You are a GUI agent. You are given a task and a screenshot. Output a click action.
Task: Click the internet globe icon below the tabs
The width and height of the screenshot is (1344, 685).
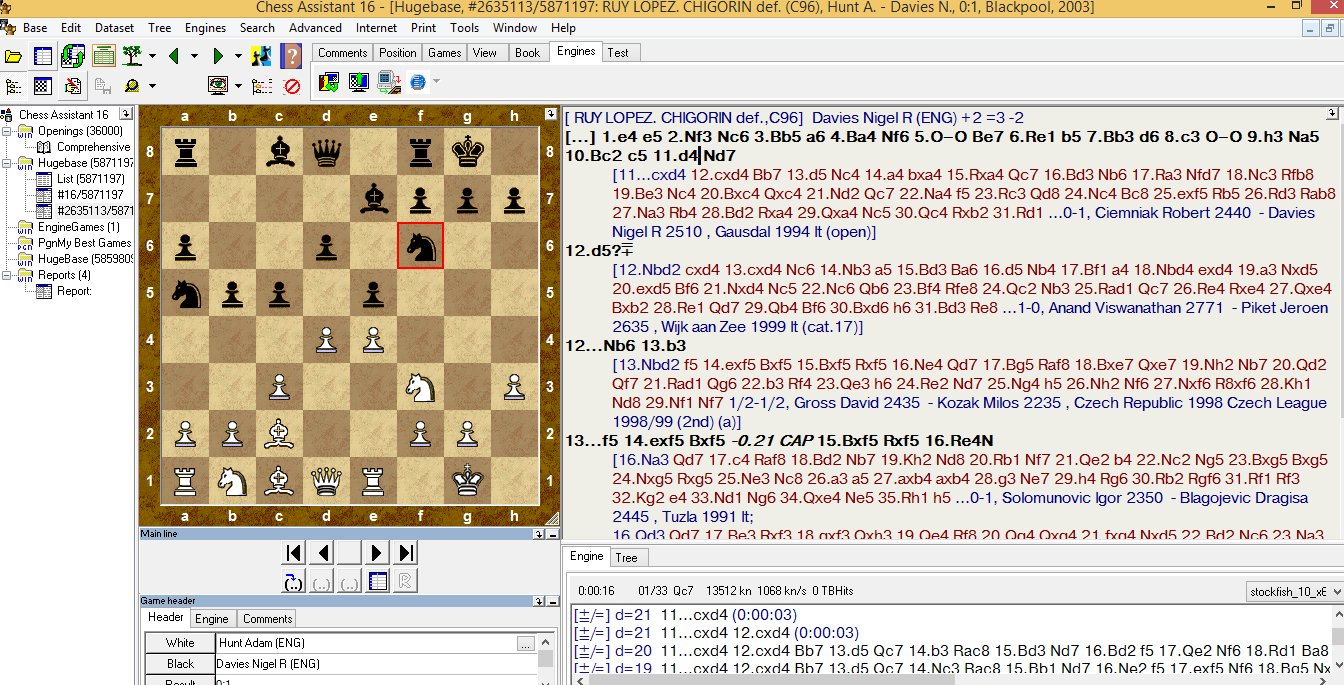click(x=418, y=82)
